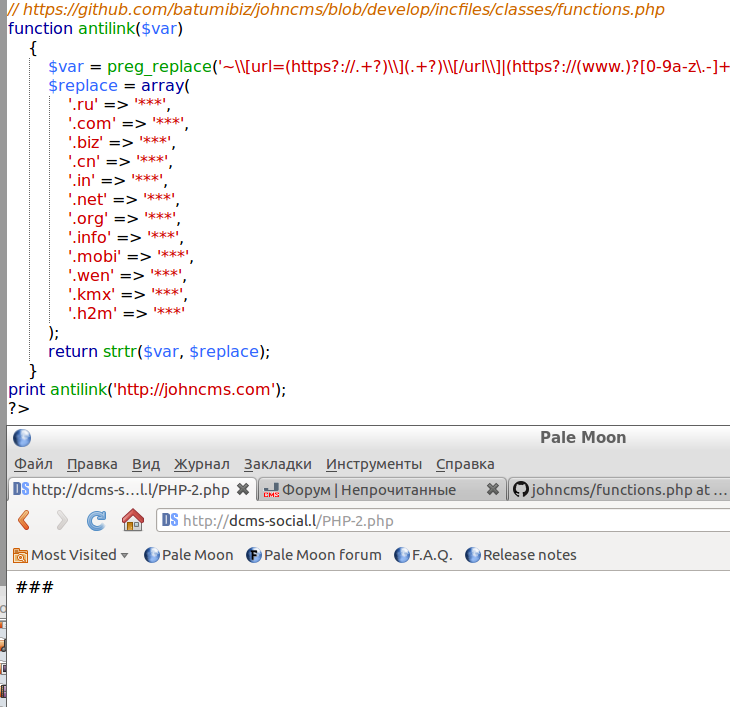Viewport: 730px width, 707px height.
Task: Click the Pale Moon window title icon
Action: (x=21, y=438)
